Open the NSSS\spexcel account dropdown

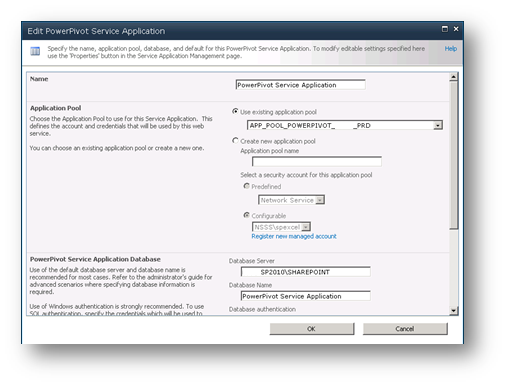click(x=281, y=227)
